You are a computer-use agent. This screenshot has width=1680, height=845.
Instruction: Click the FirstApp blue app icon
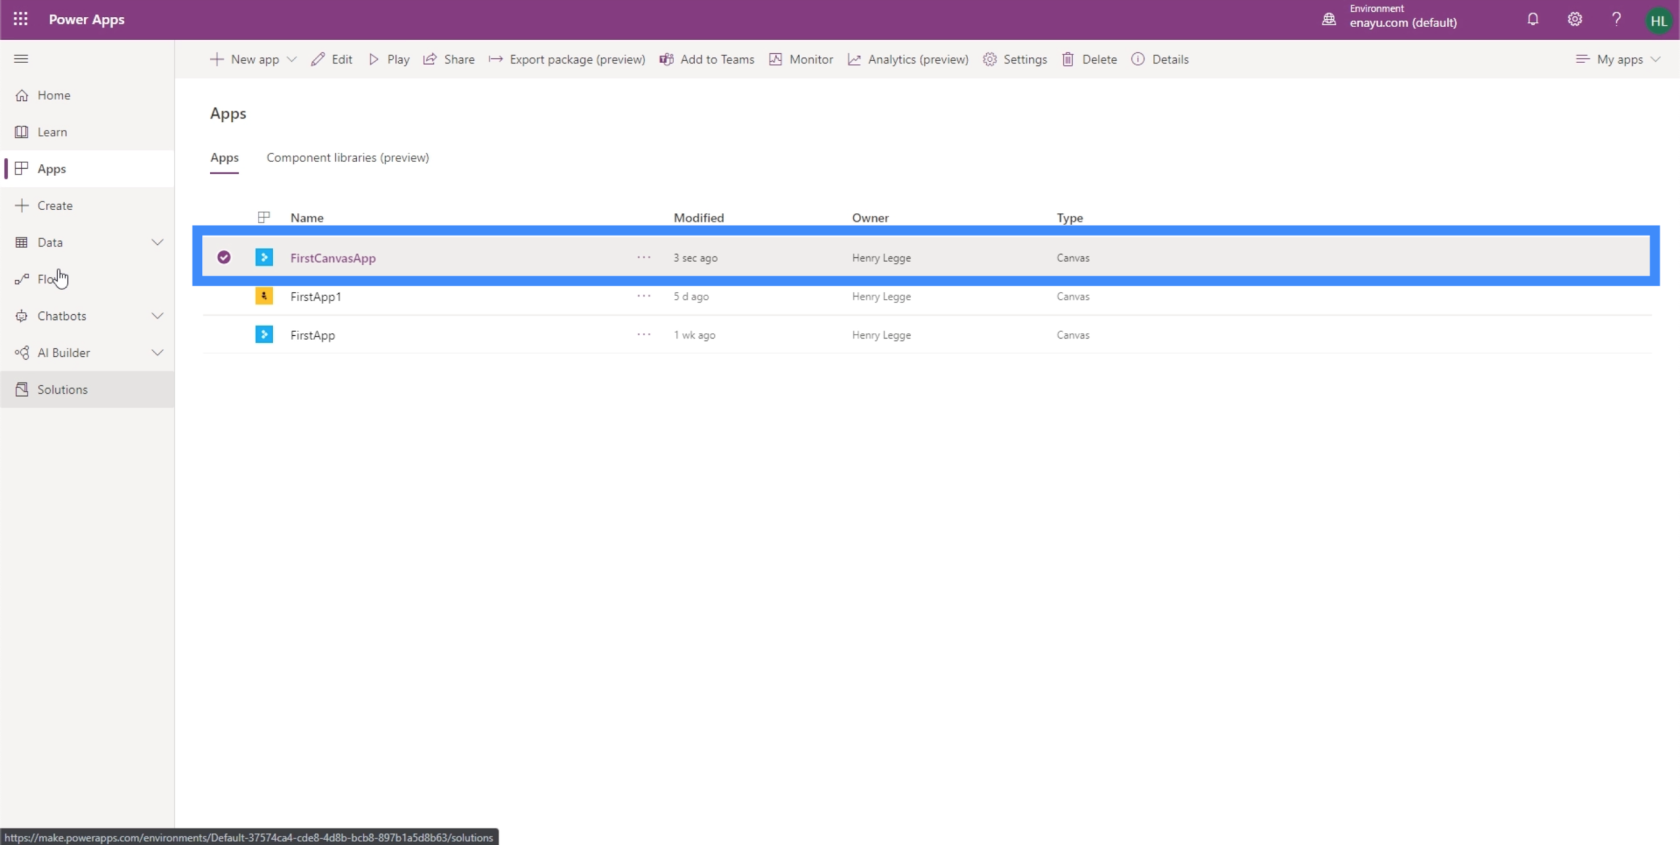click(x=264, y=334)
